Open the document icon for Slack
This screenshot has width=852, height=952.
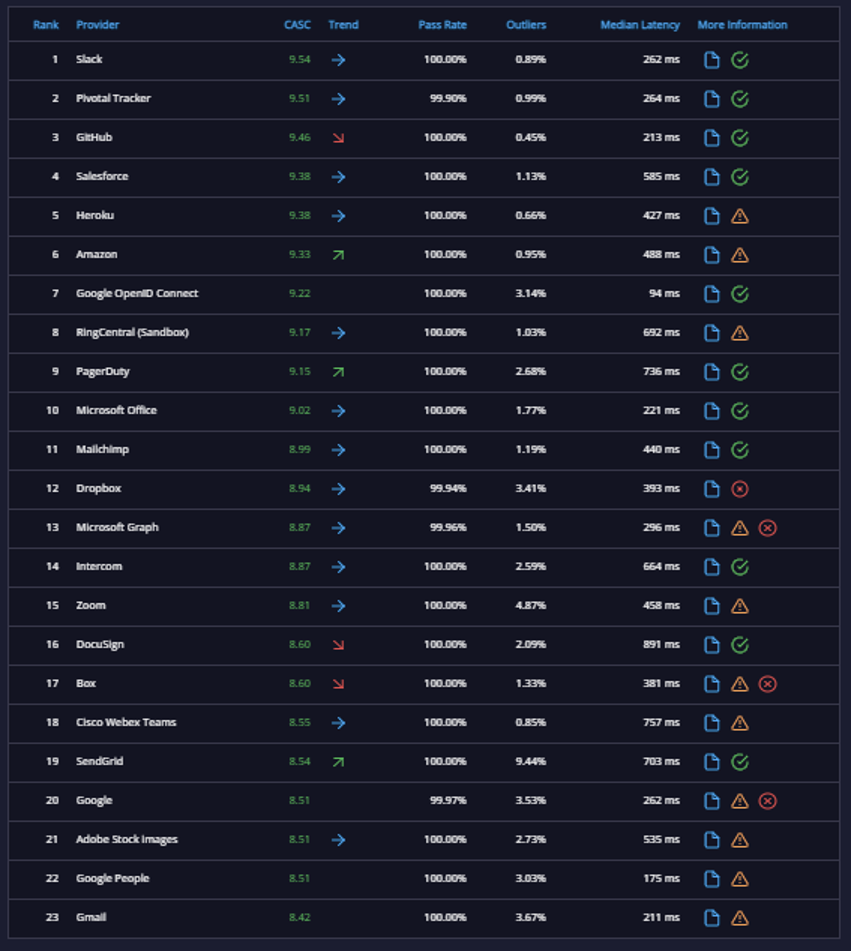712,60
